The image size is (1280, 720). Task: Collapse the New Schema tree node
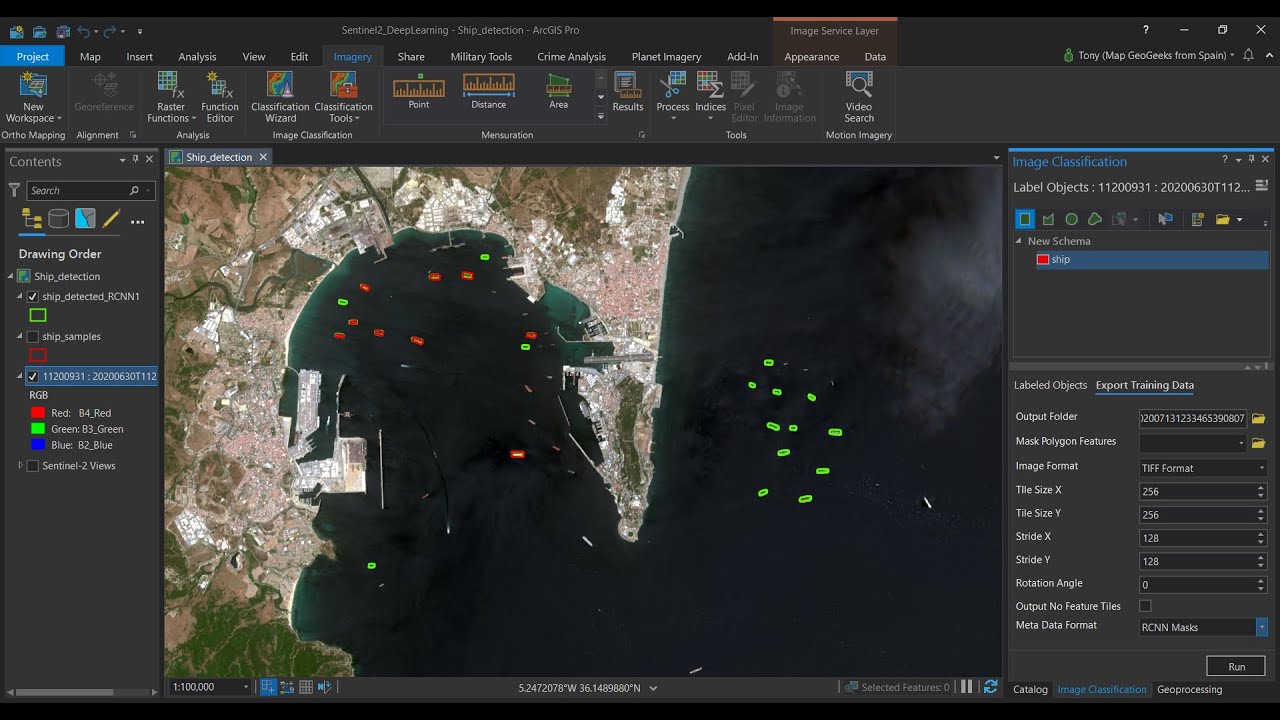point(1019,241)
